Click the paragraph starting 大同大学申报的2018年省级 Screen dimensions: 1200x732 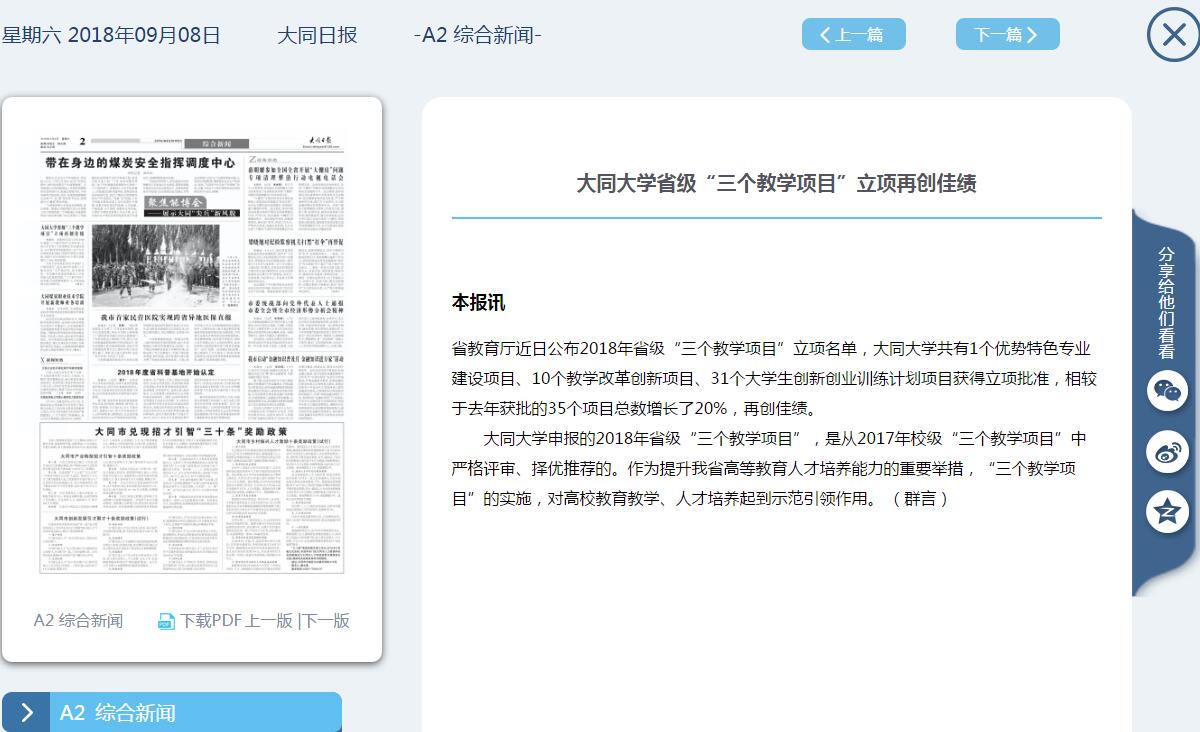click(x=769, y=468)
